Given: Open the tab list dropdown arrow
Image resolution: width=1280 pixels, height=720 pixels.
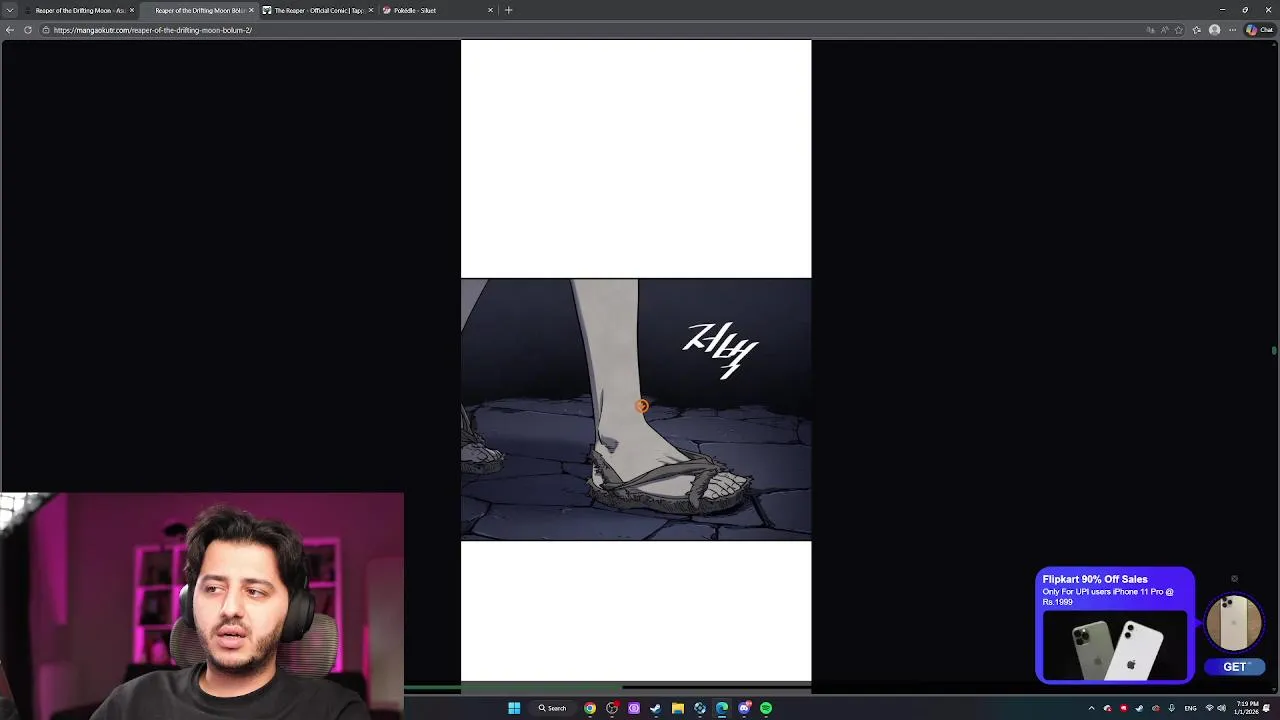Looking at the screenshot, I should click(10, 10).
